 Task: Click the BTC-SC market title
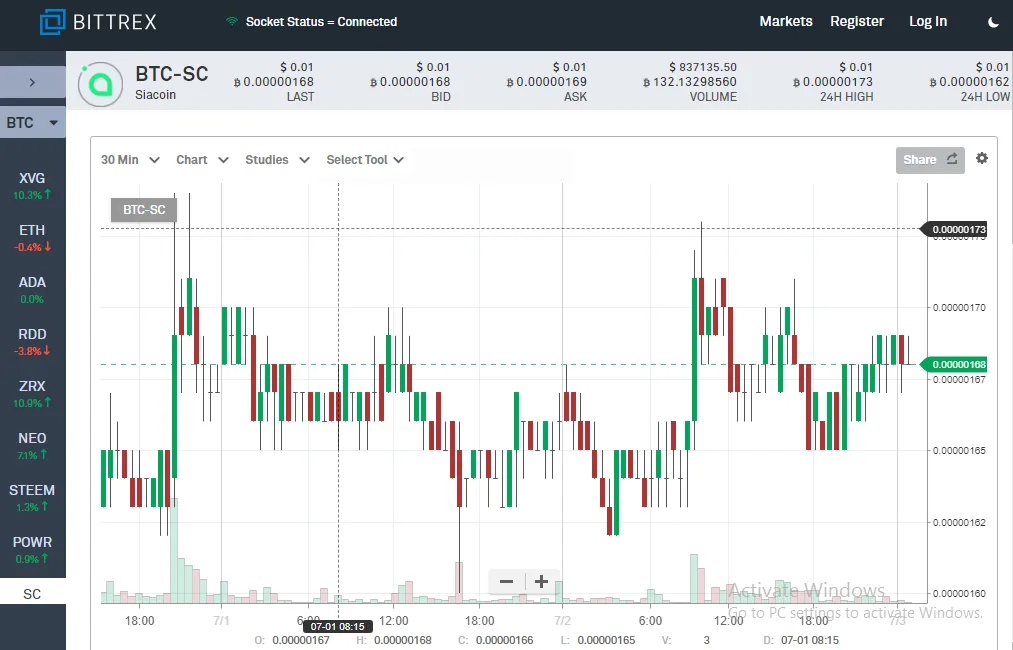pos(172,74)
